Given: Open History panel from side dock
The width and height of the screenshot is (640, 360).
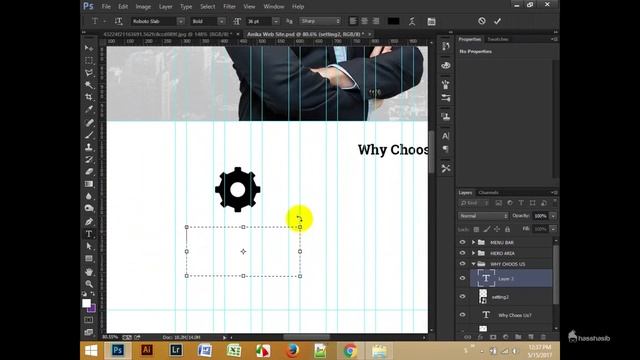Looking at the screenshot, I should [x=445, y=46].
